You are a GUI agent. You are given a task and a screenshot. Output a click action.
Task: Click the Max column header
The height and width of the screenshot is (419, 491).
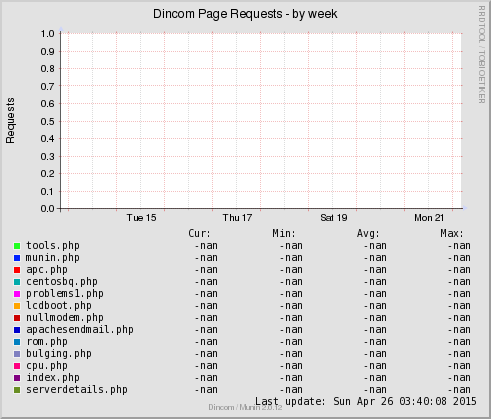[452, 233]
